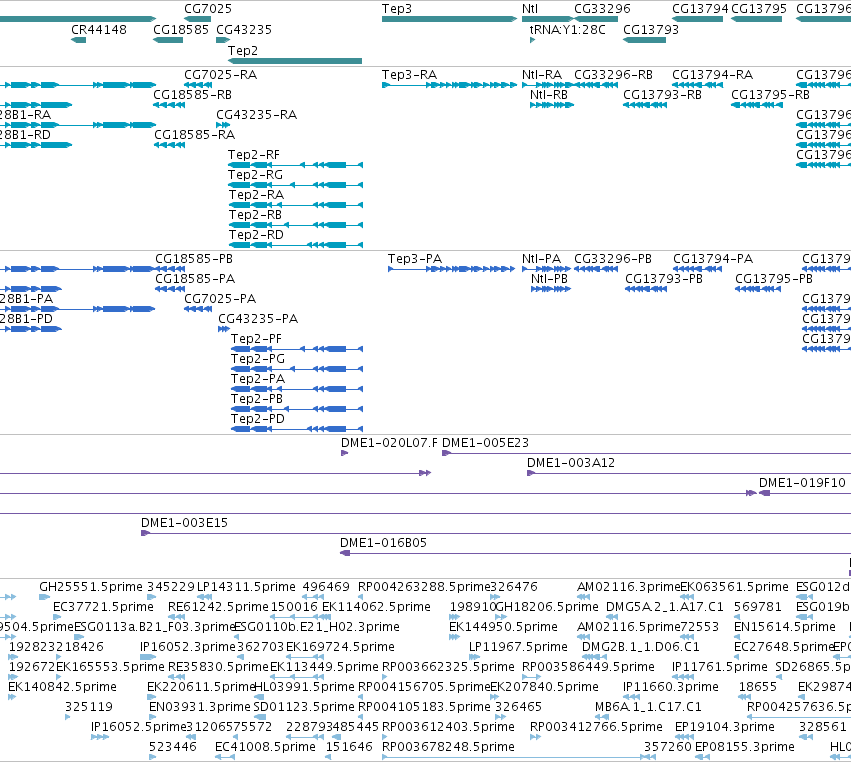Select BAC clone DME1-003A12 label
851x762 pixels.
[571, 462]
